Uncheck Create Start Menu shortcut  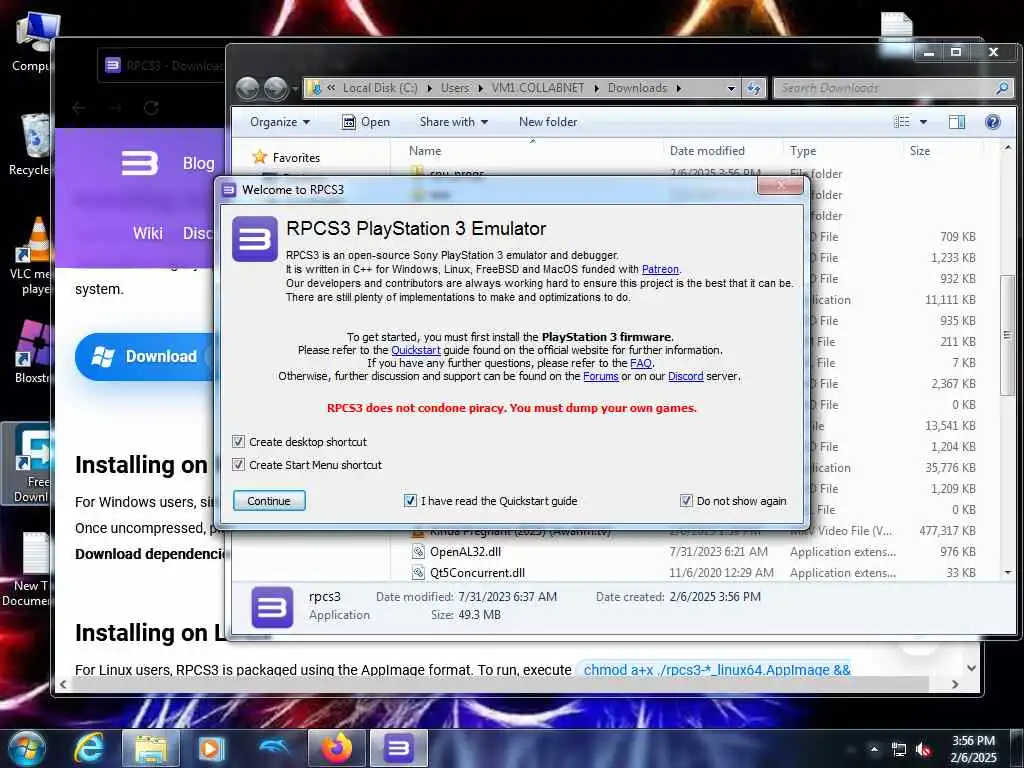pos(239,464)
